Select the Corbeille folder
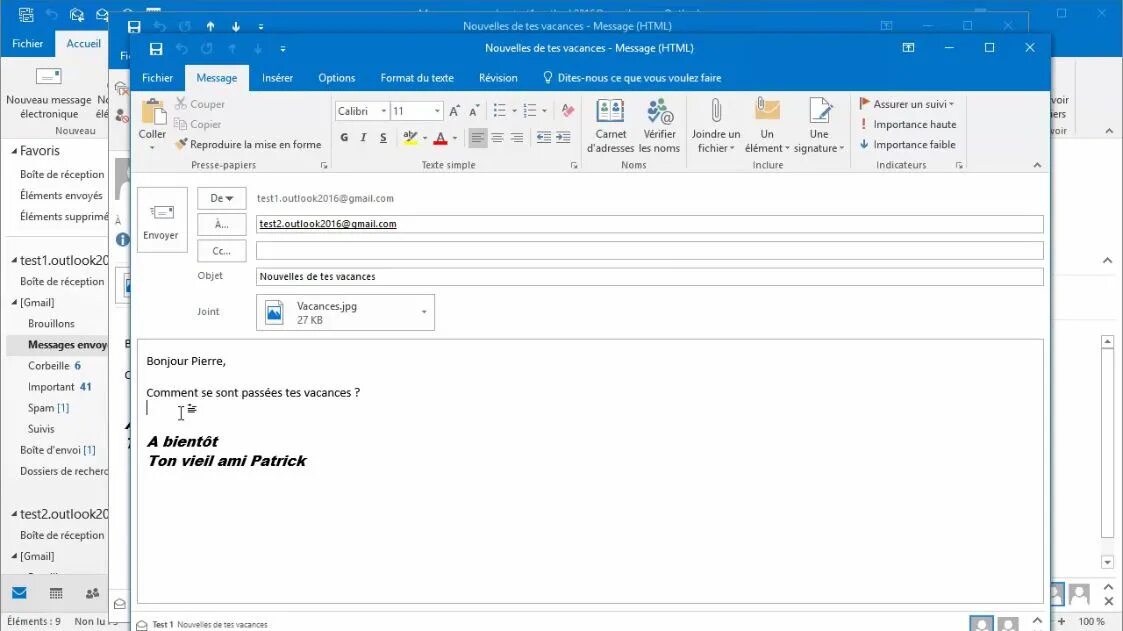Image resolution: width=1123 pixels, height=631 pixels. [x=49, y=365]
